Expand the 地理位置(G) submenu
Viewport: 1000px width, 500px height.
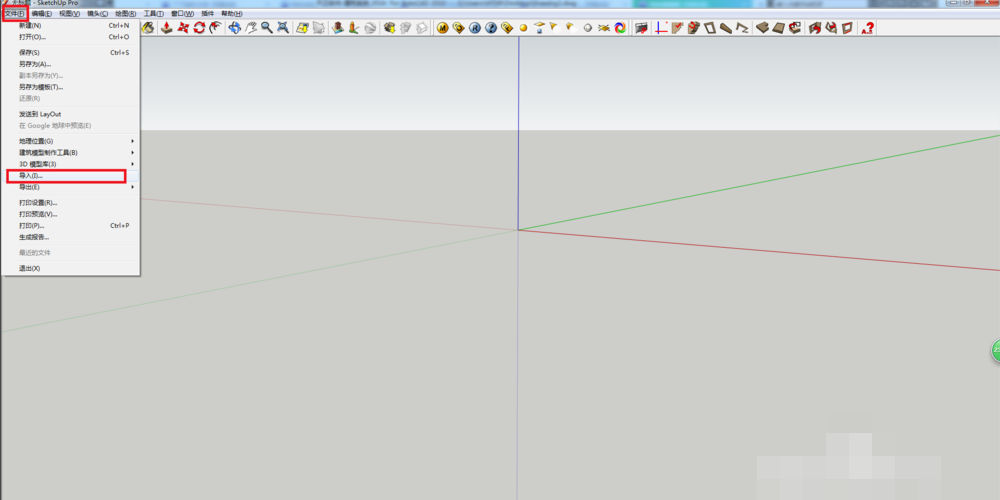point(71,141)
